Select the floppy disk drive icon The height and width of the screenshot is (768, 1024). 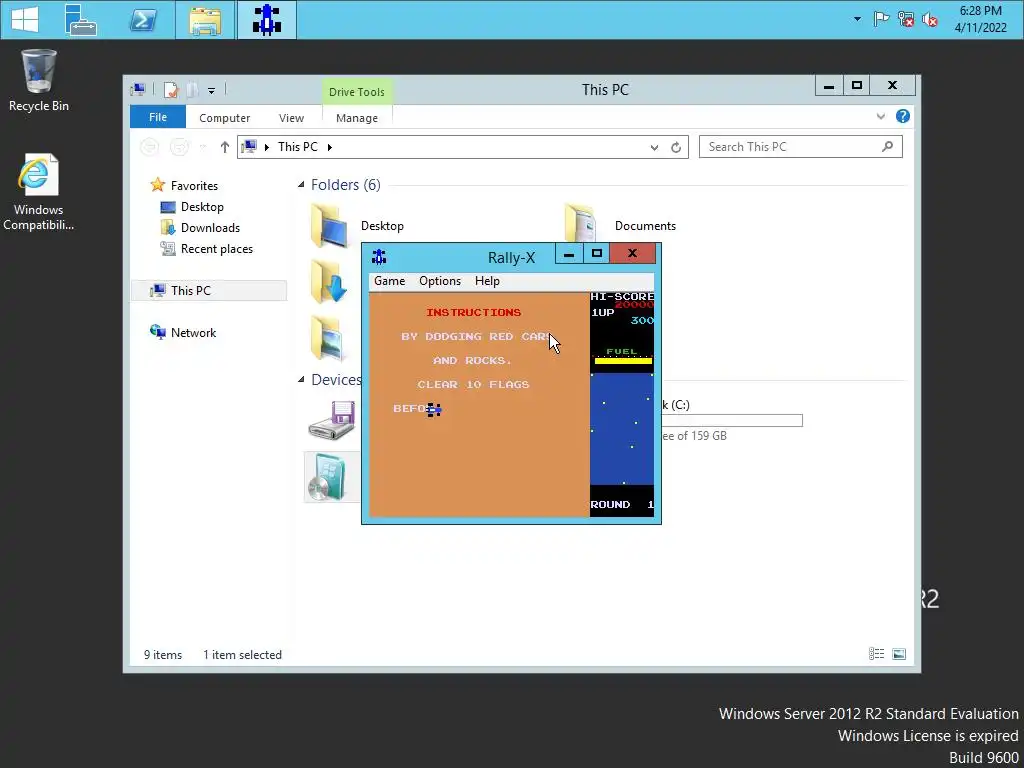tap(332, 420)
